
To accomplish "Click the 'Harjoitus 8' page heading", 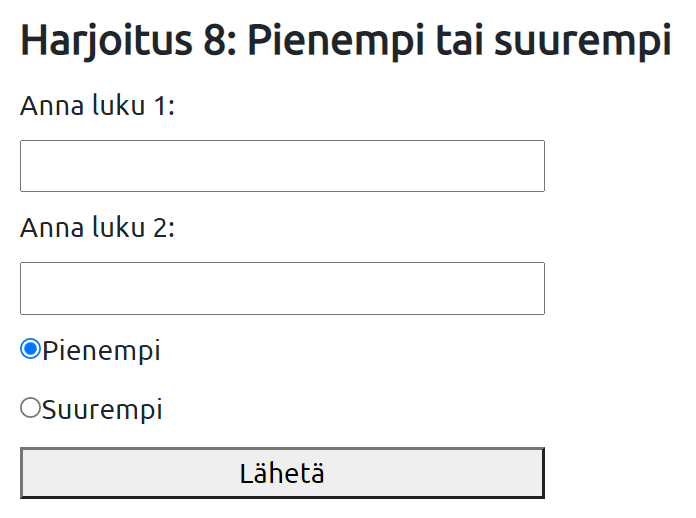I will tap(345, 41).
